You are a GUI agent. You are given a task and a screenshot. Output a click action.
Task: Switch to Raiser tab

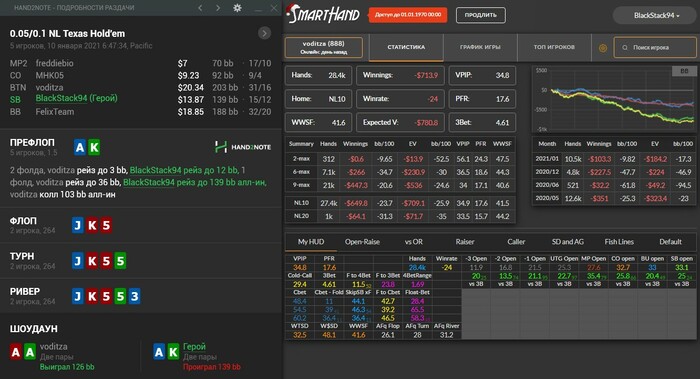[465, 242]
